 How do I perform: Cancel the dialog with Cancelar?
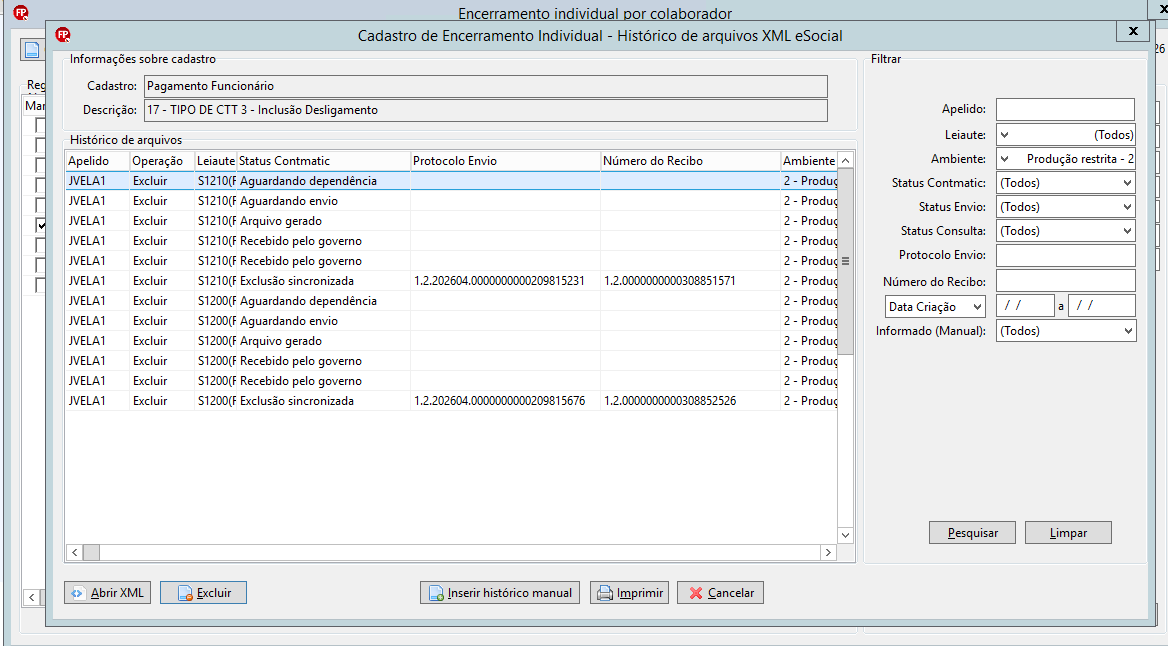720,593
